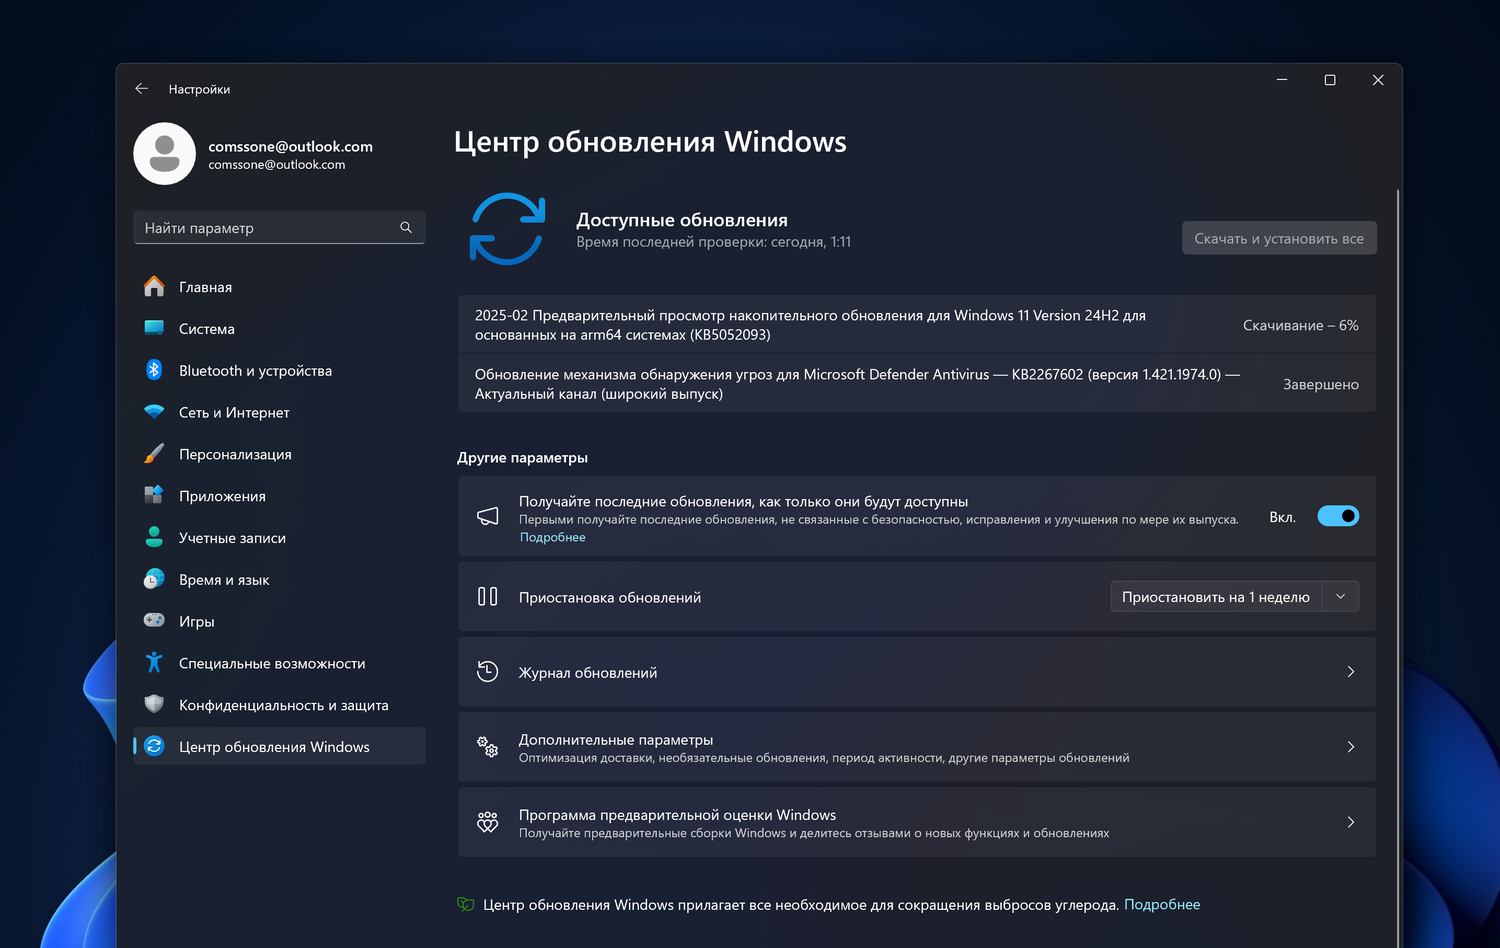Turn off the latest updates toggle

point(1337,516)
